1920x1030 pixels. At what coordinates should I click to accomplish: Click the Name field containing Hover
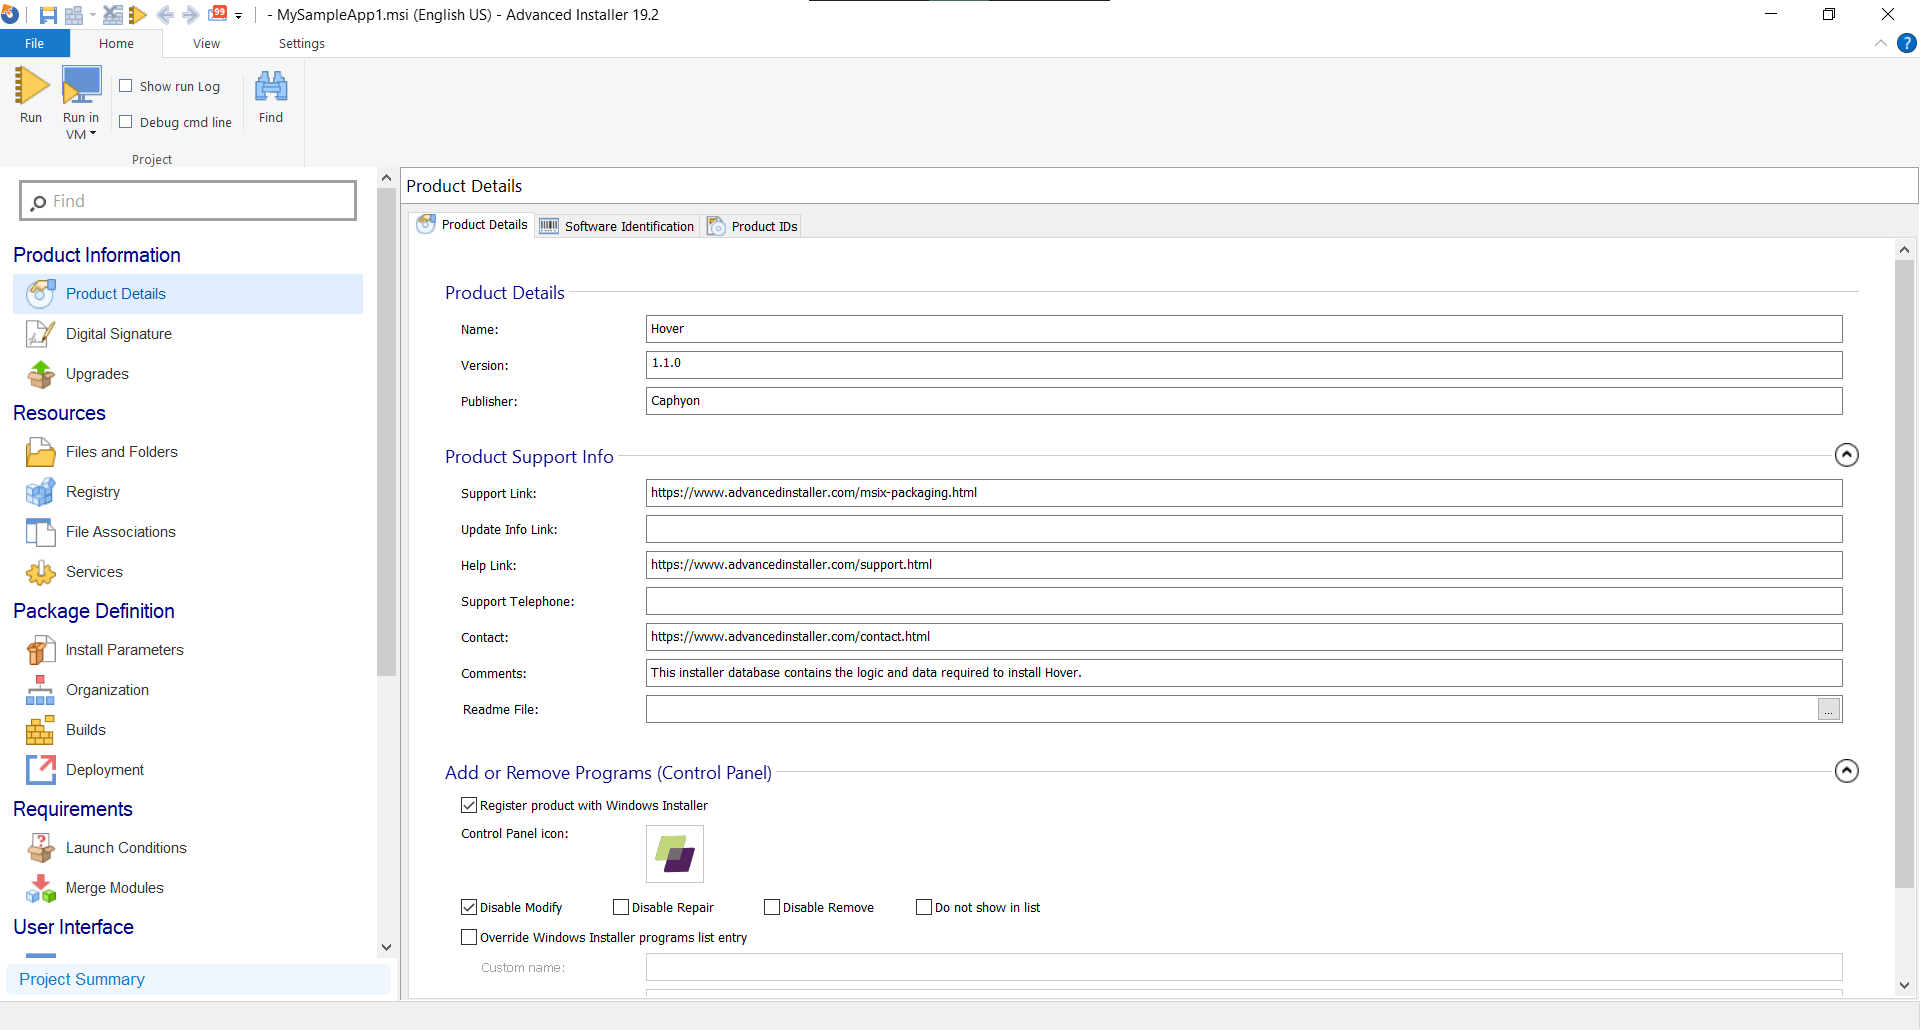(1244, 329)
